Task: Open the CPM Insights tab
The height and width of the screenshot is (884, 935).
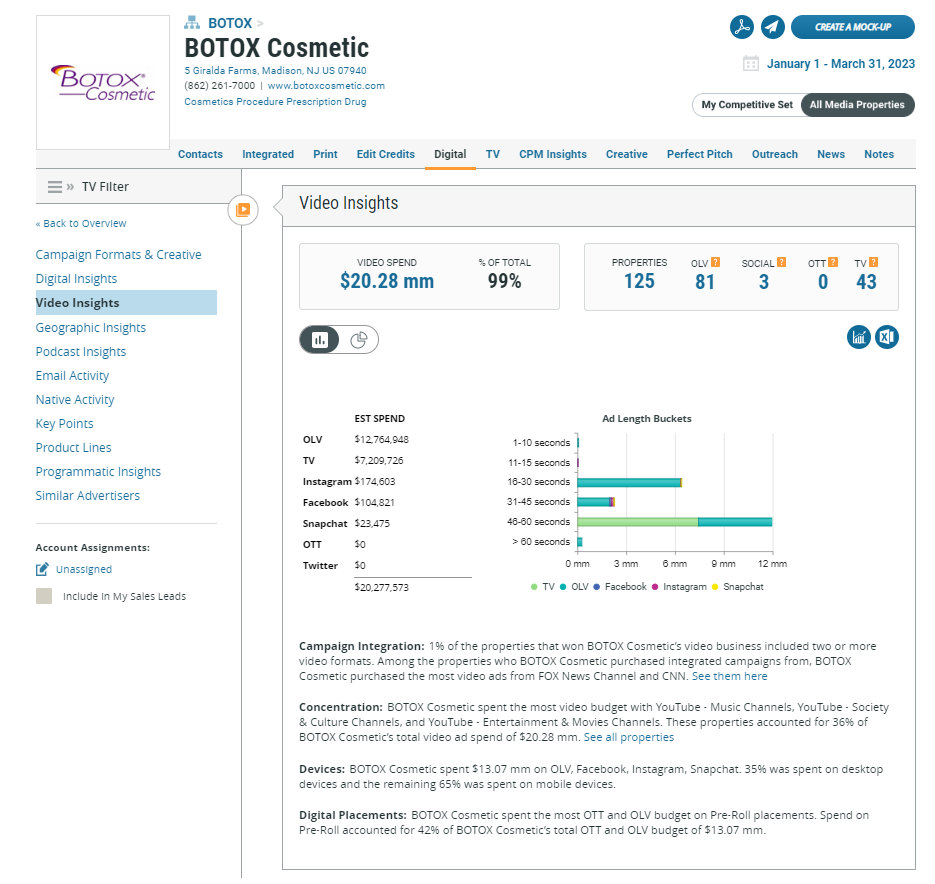Action: 553,154
